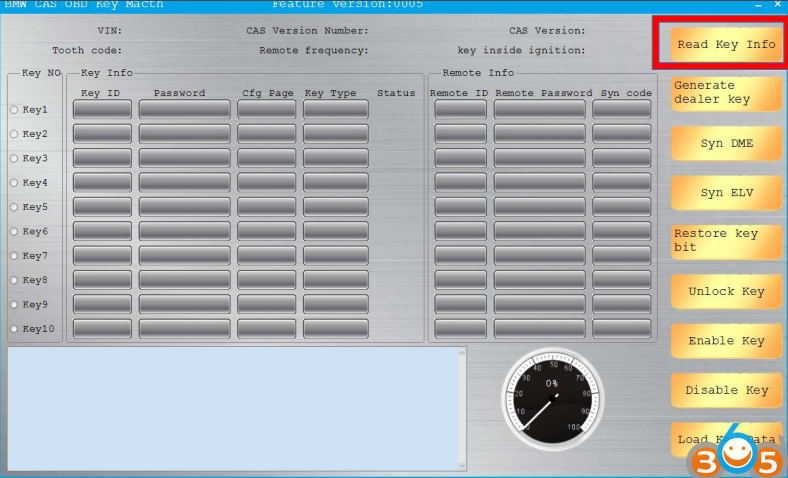Viewport: 788px width, 478px height.
Task: Click the Key ID field for Key1
Action: pos(102,109)
